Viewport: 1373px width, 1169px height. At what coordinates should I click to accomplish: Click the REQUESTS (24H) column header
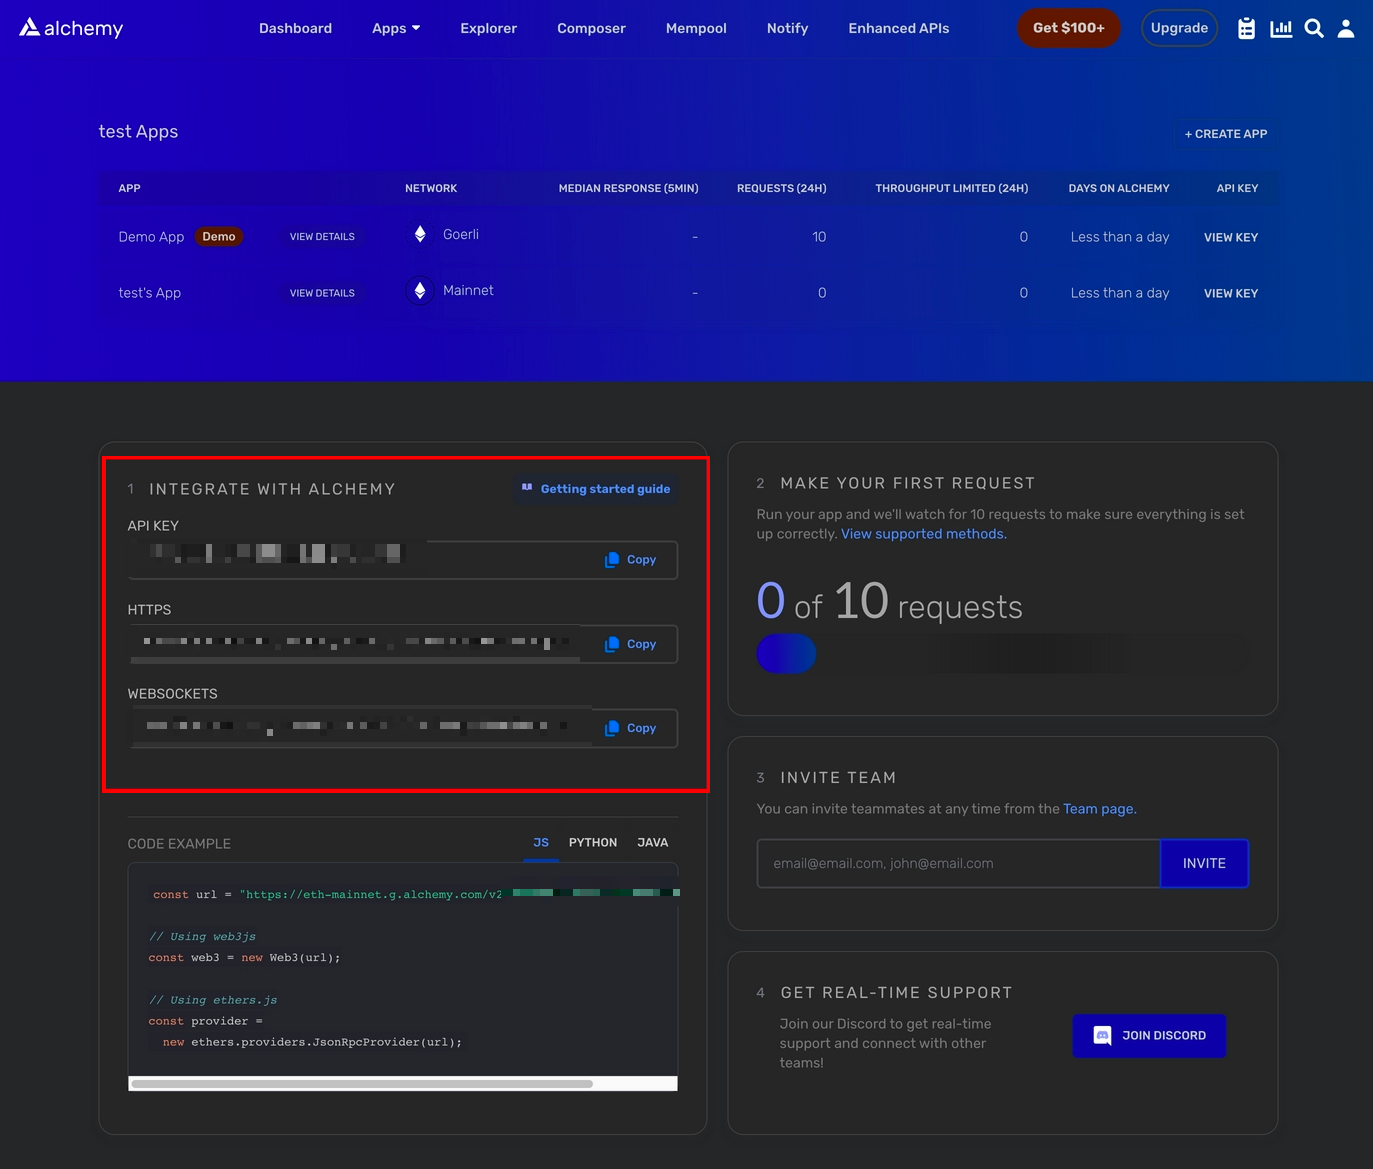click(x=782, y=188)
